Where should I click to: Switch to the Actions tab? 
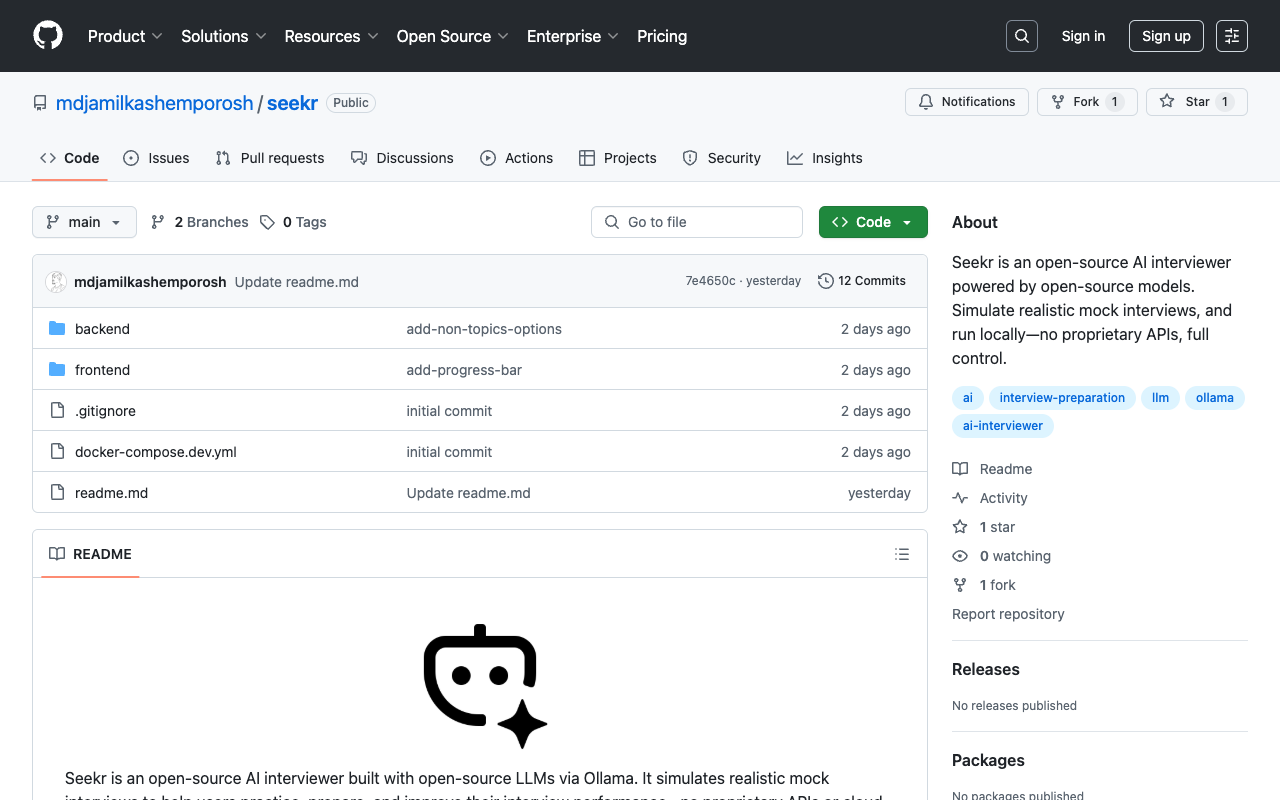pyautogui.click(x=516, y=158)
